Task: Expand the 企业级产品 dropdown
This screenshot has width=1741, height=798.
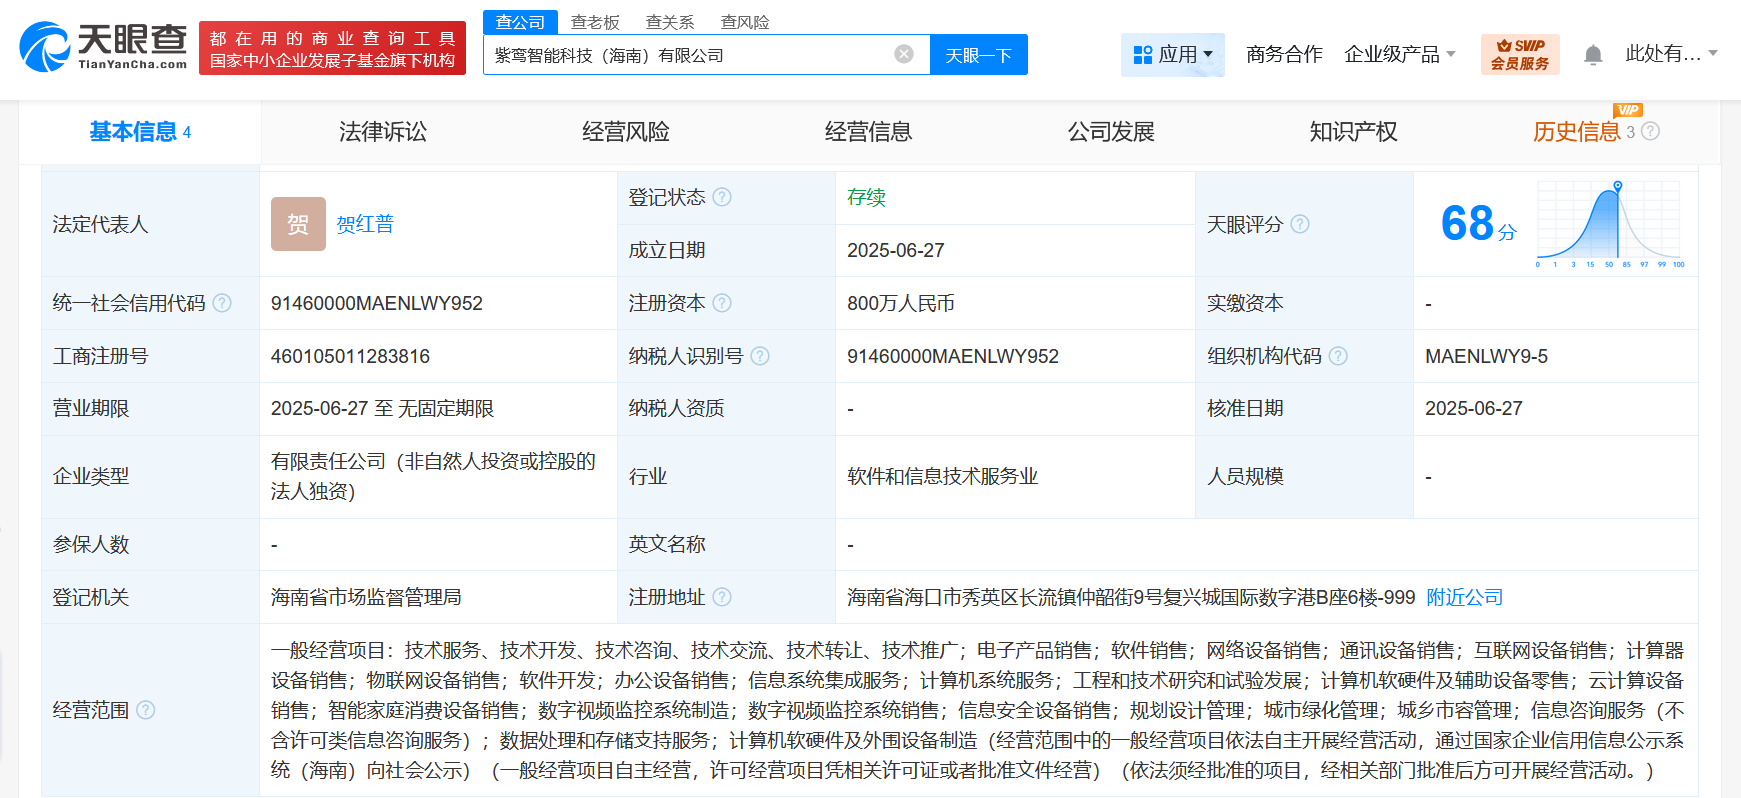Action: (1399, 55)
